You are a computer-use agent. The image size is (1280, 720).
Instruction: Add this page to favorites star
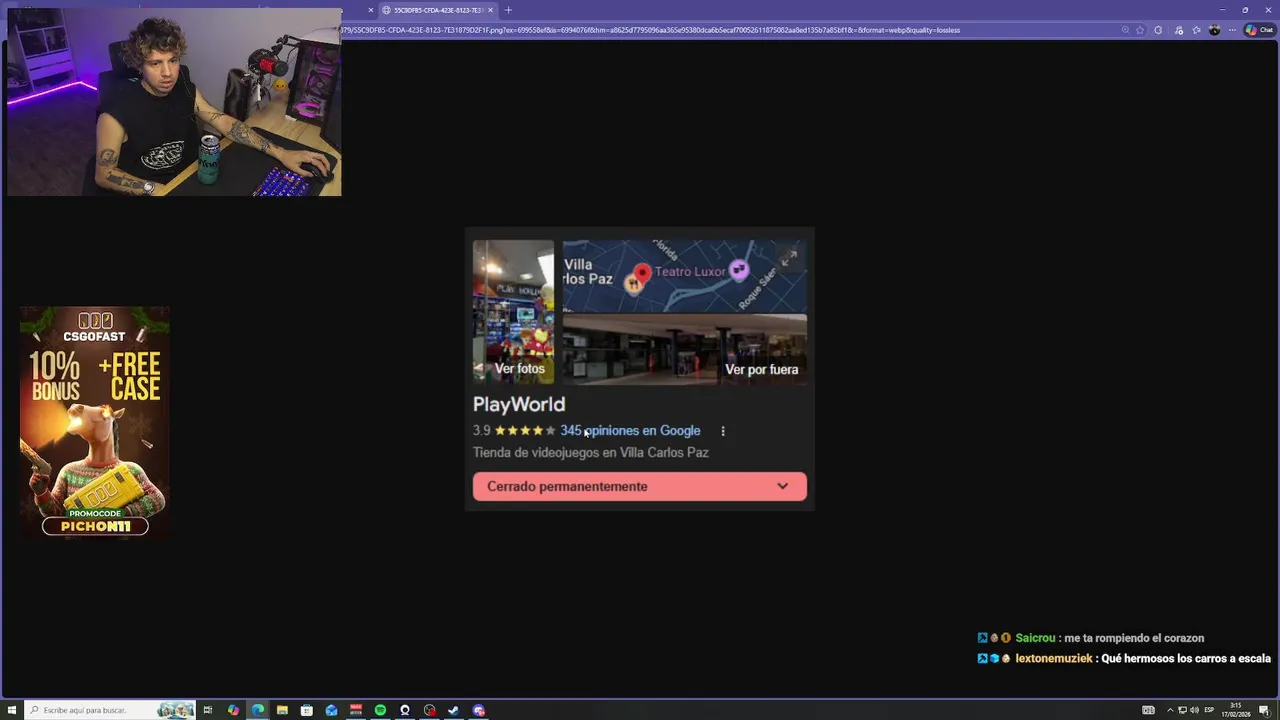pos(1140,30)
